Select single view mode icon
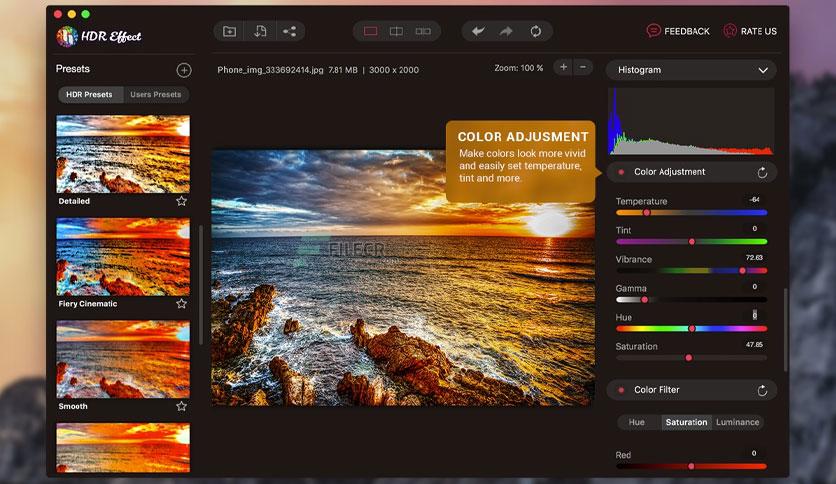The height and width of the screenshot is (484, 836). (371, 31)
